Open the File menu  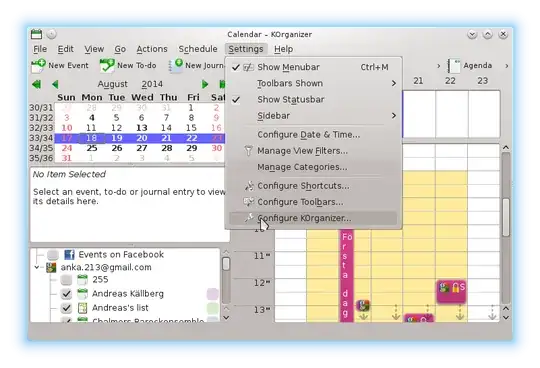40,49
